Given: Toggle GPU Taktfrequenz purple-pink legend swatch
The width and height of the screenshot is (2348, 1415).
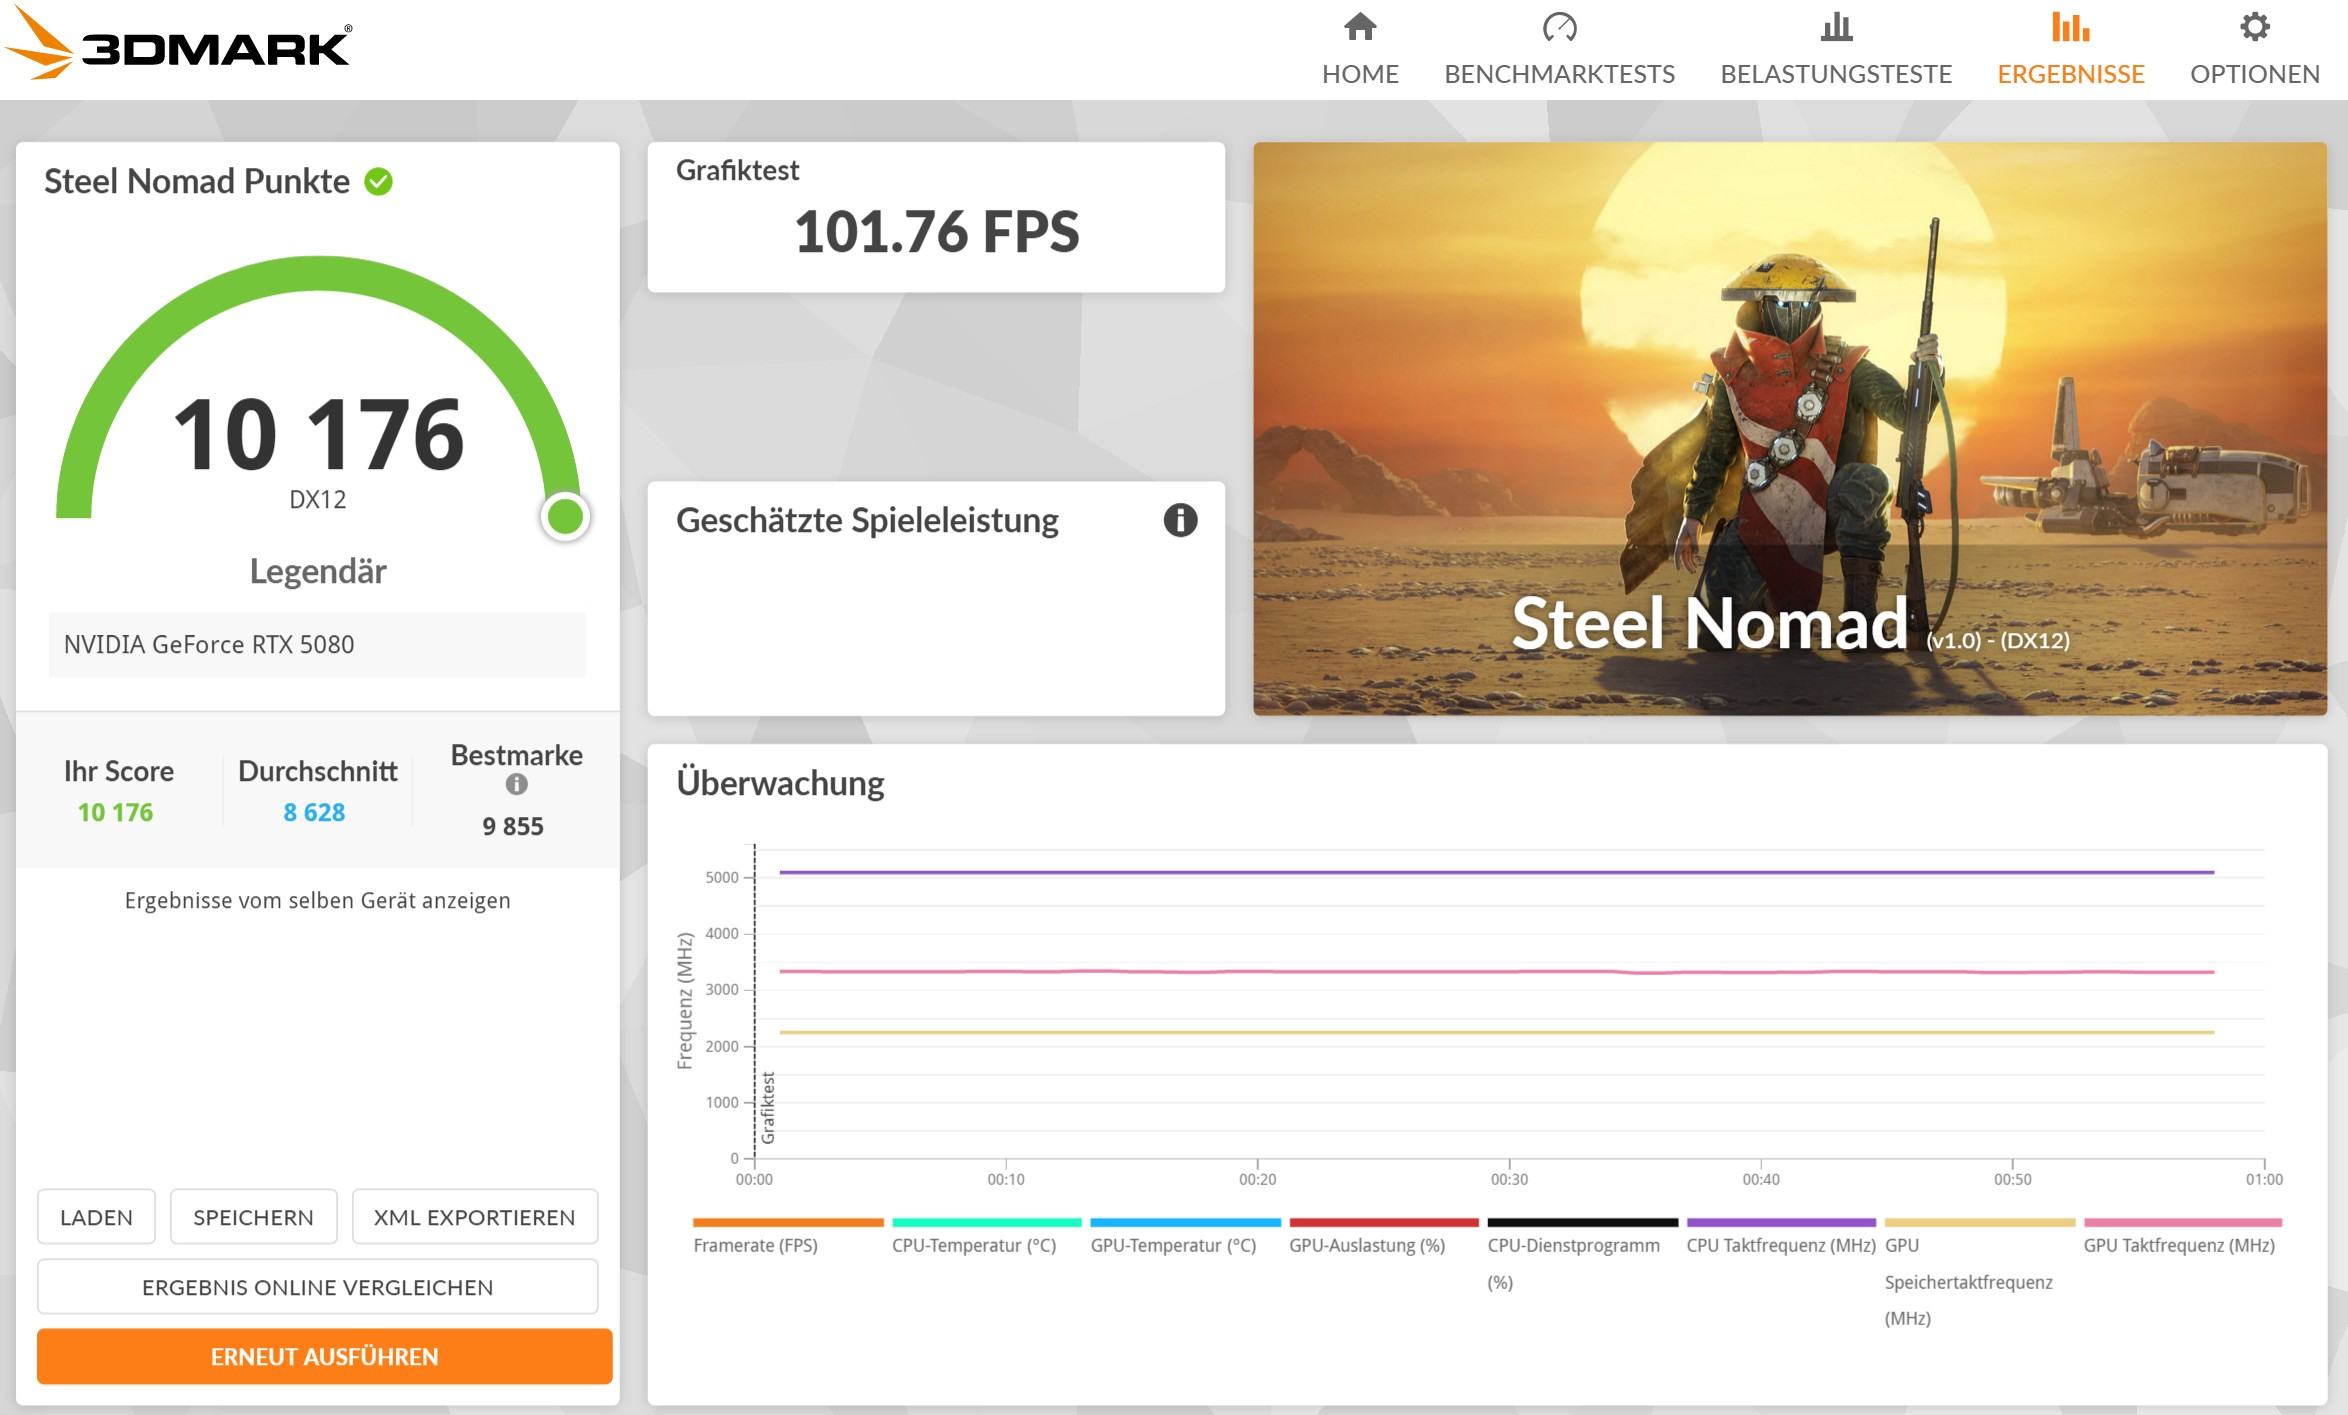Looking at the screenshot, I should [2182, 1223].
